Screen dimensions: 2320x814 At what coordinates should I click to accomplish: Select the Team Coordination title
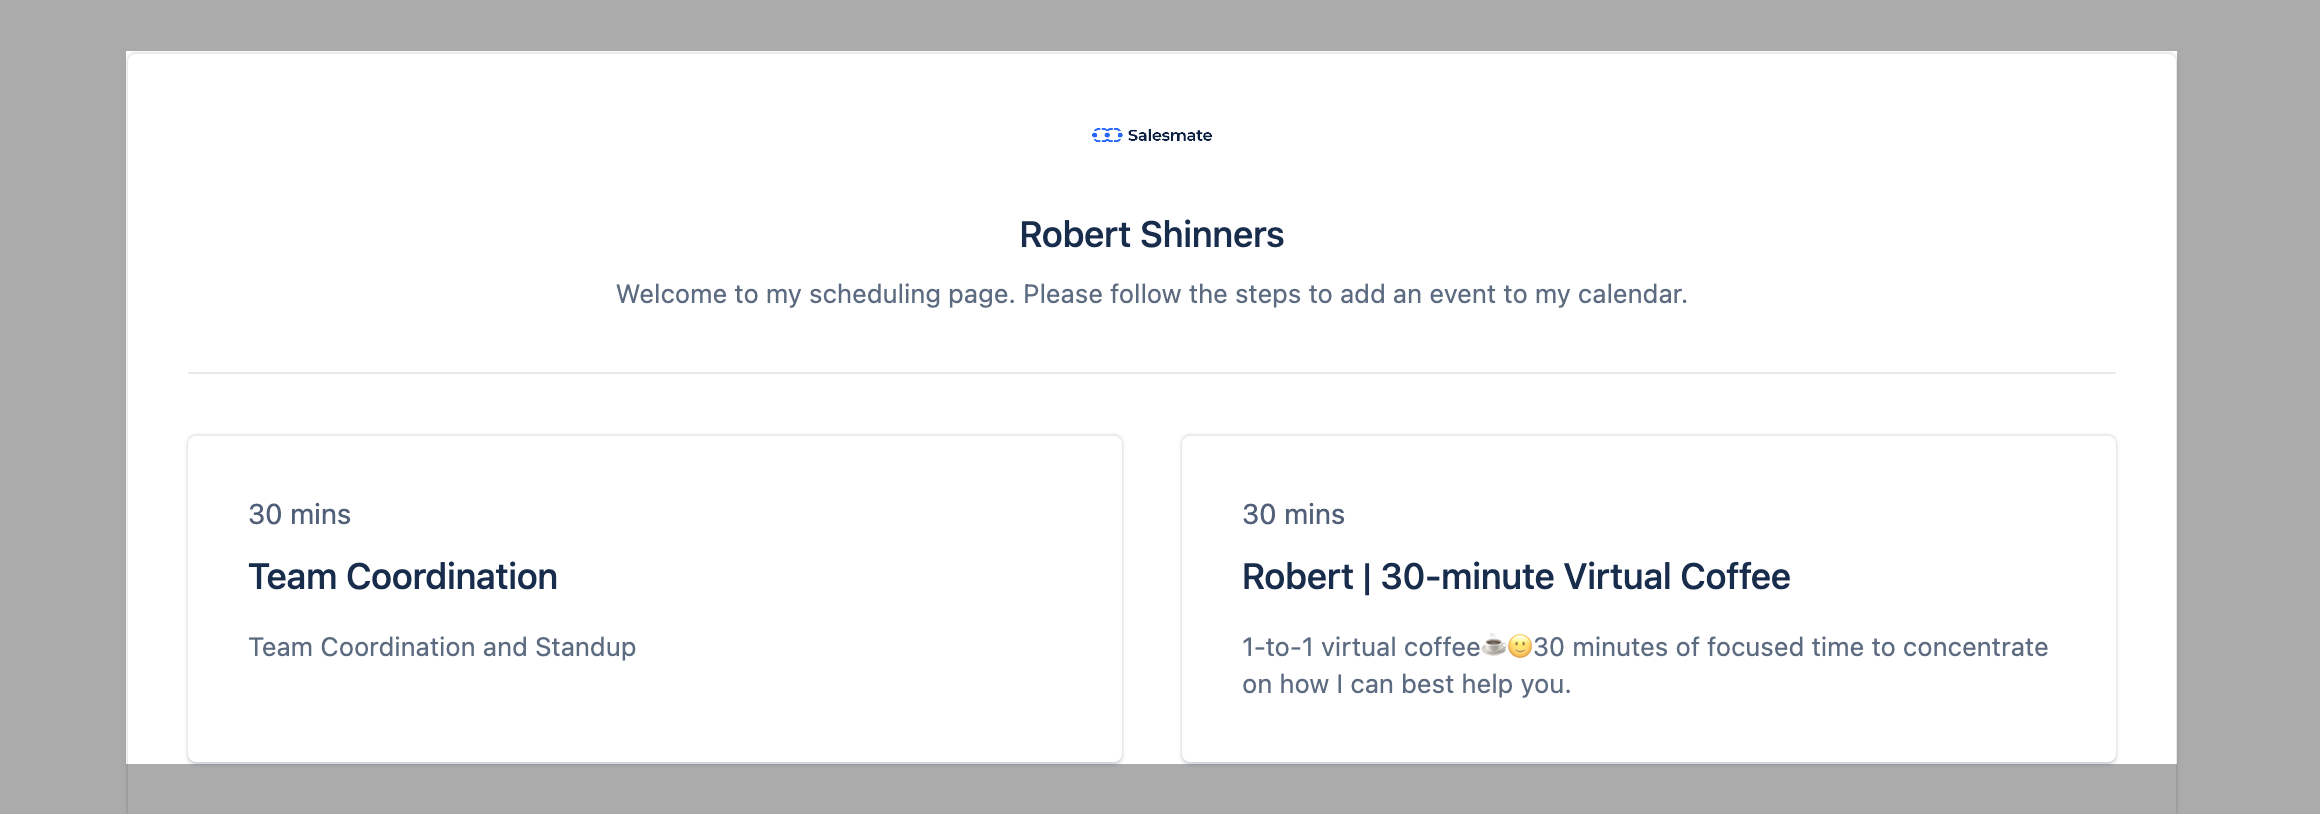pyautogui.click(x=403, y=577)
